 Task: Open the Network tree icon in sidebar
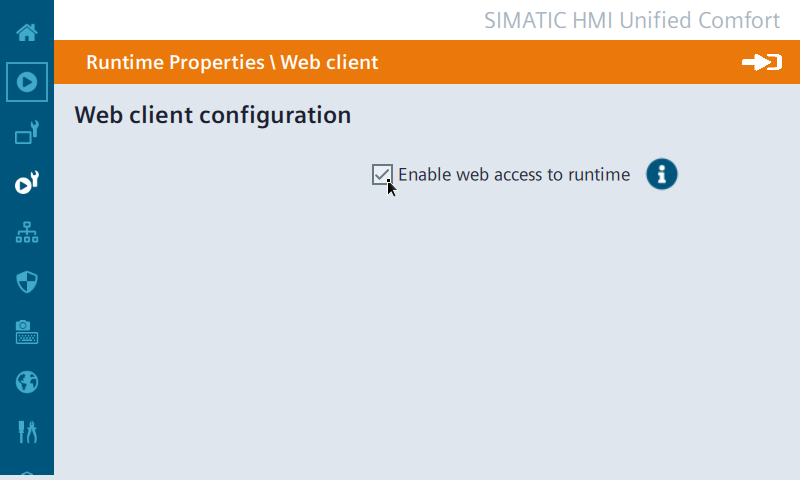click(x=27, y=231)
